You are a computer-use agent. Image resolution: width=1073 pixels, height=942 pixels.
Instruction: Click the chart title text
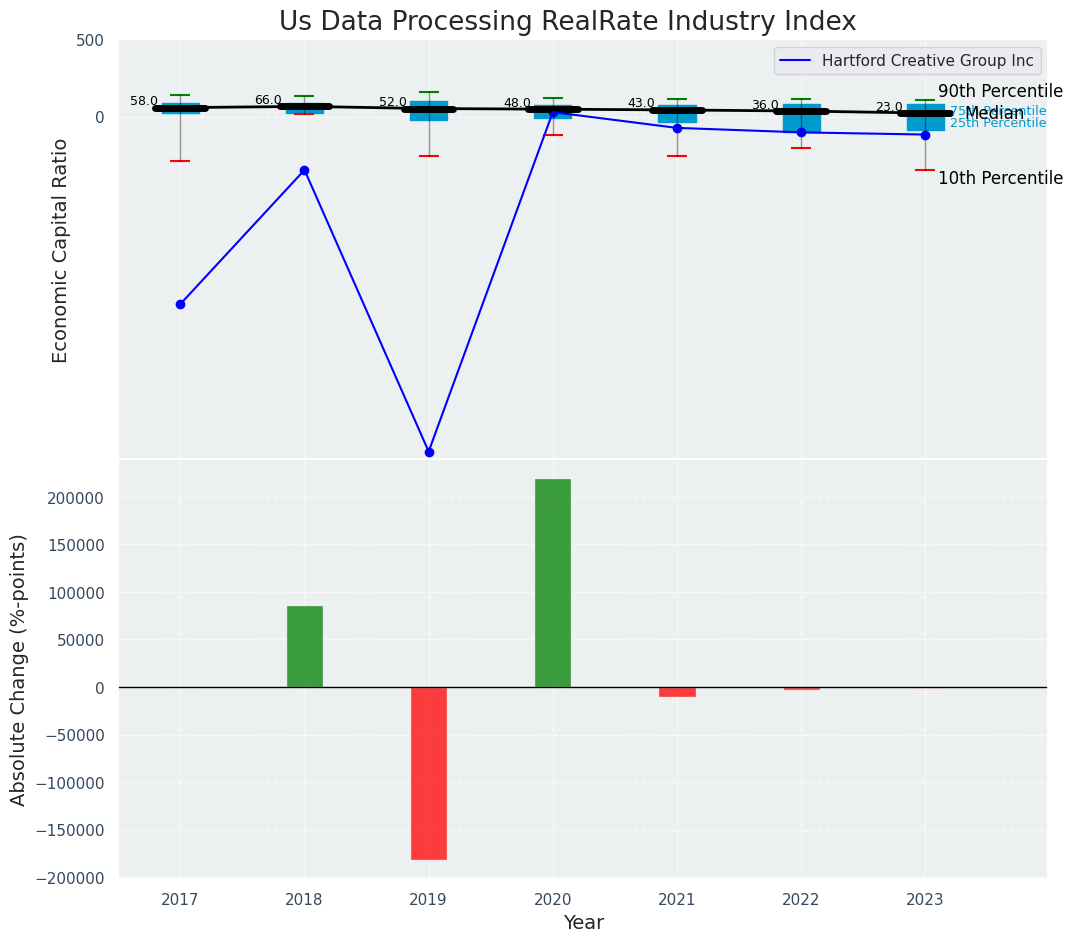(567, 22)
